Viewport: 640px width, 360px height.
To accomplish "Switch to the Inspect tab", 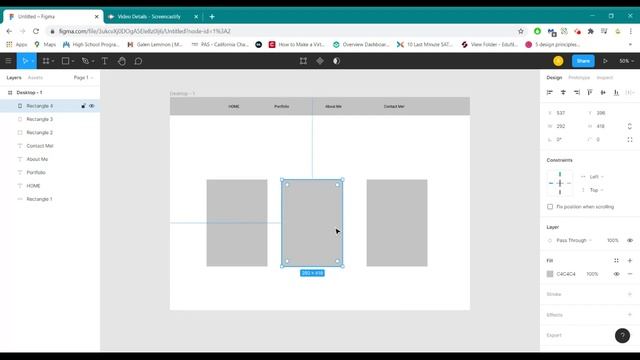I will [604, 78].
